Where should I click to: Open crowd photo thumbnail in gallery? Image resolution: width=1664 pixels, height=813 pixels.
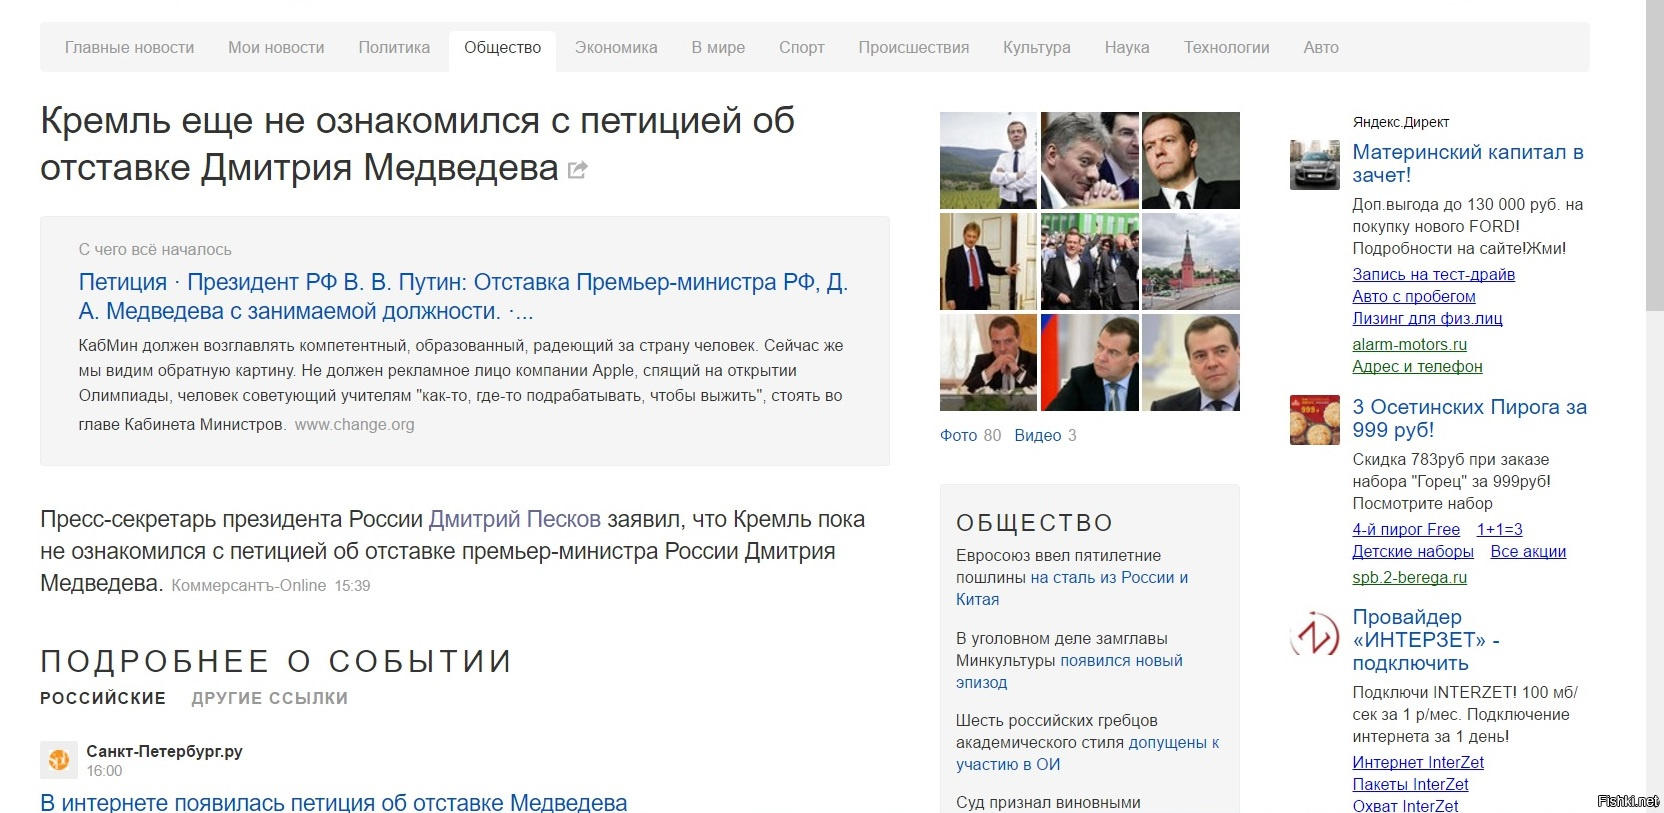pyautogui.click(x=1090, y=261)
